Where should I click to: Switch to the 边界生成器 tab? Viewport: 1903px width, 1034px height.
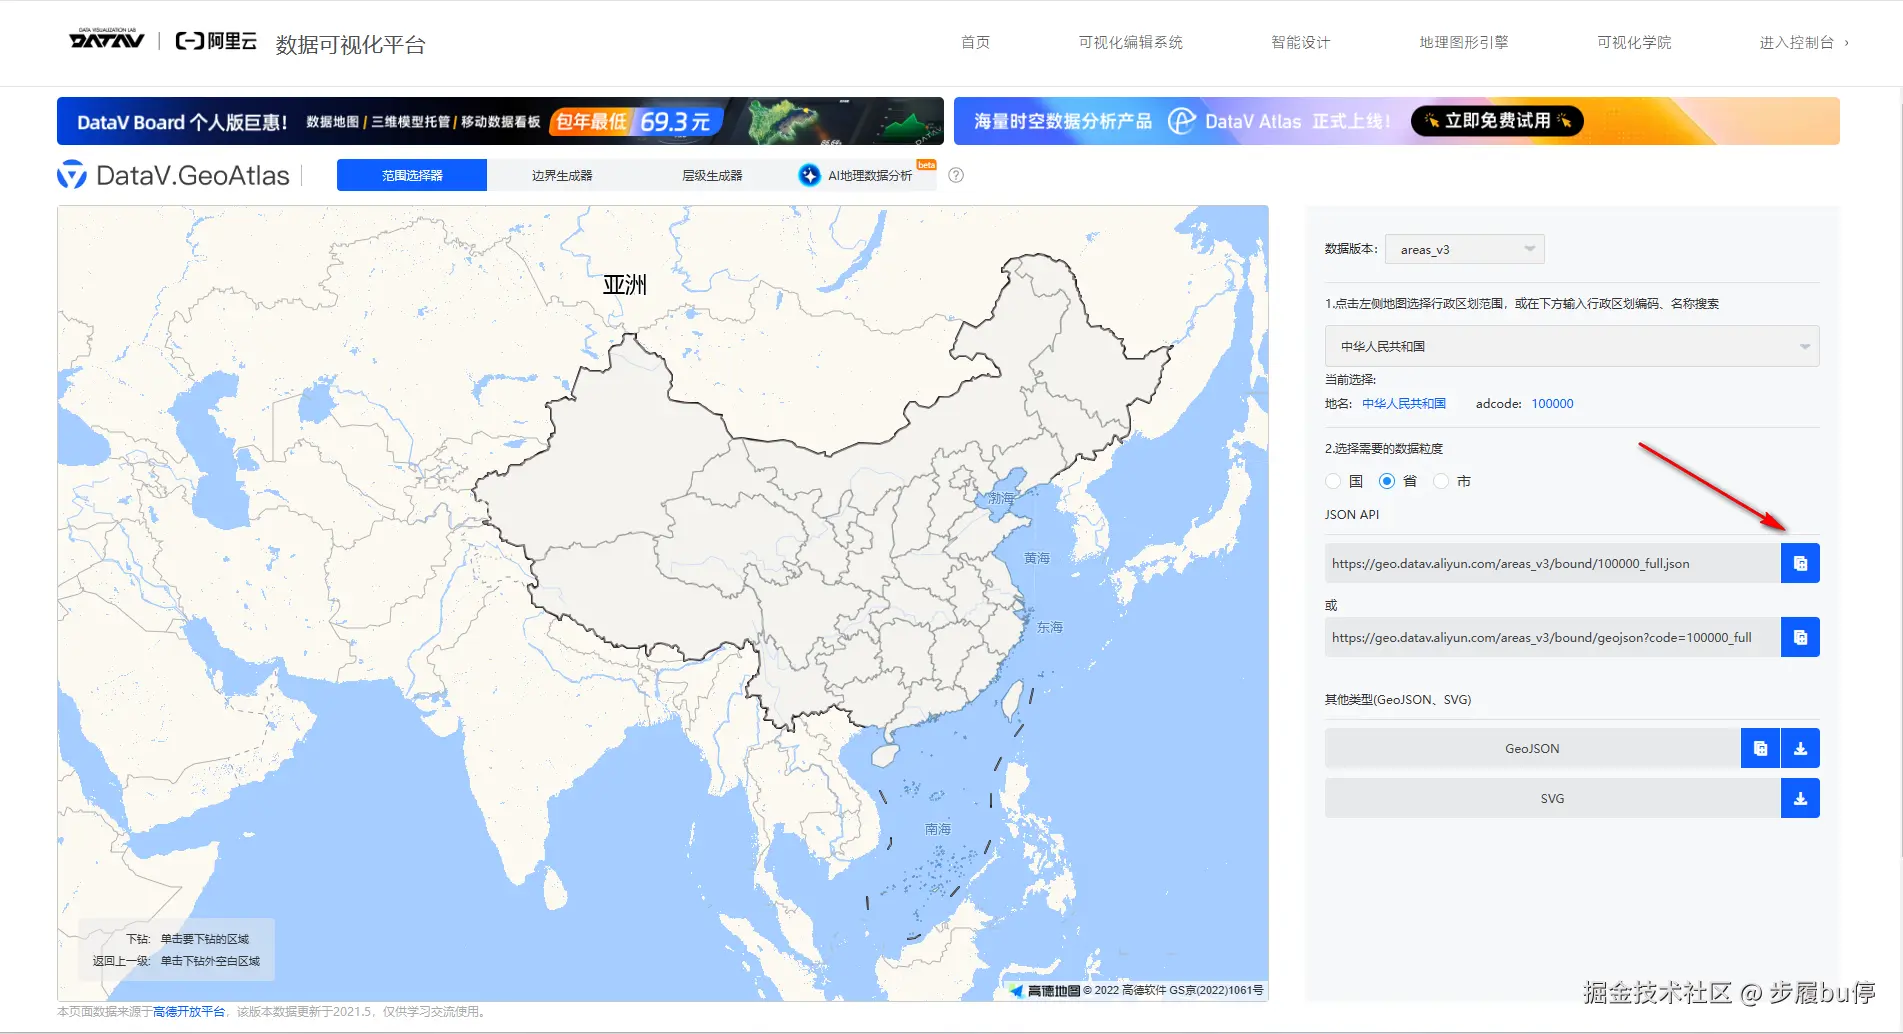coord(562,175)
